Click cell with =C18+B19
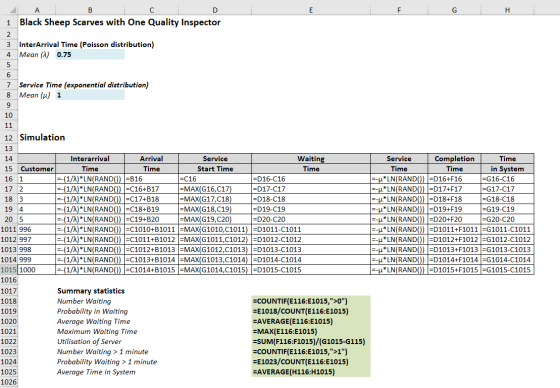Viewport: 560px width, 388px height. pos(151,209)
